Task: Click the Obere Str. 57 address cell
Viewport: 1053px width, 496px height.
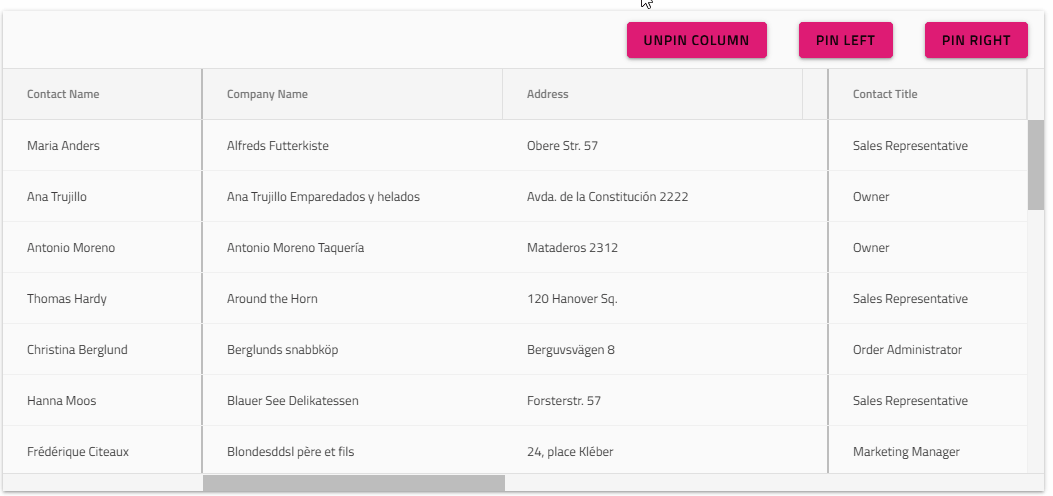Action: coord(562,146)
